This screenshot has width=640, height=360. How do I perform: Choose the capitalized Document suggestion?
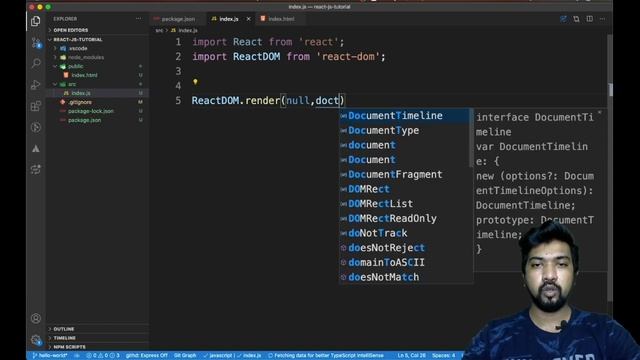click(x=404, y=160)
